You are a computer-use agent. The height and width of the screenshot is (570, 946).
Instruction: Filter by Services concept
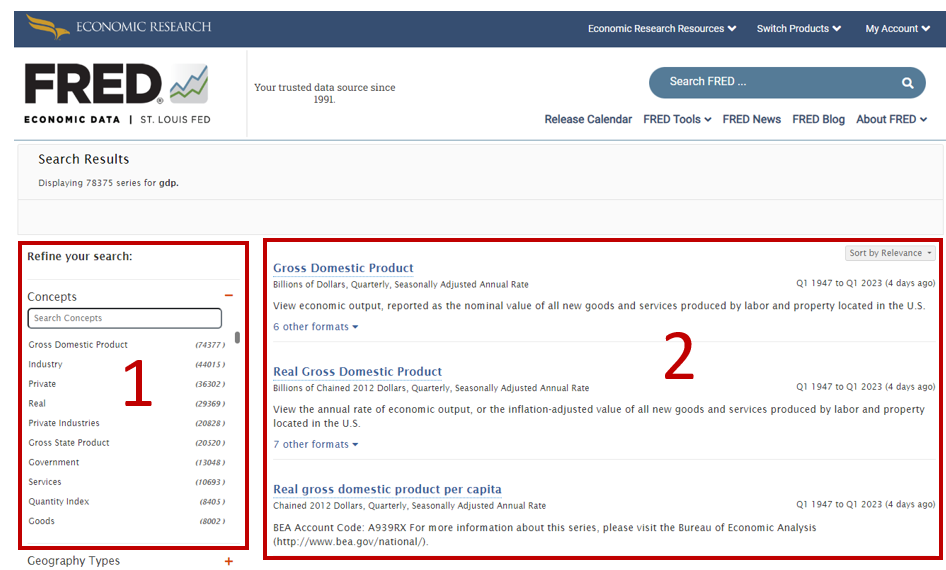point(45,482)
